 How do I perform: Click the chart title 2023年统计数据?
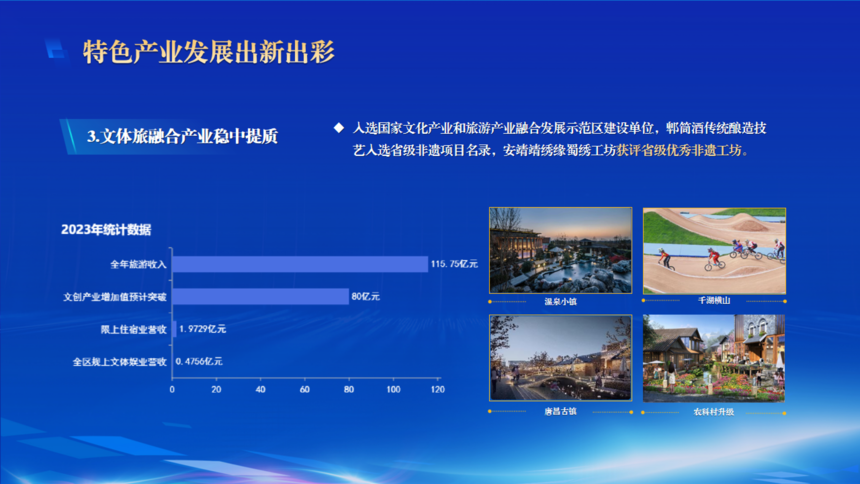tap(106, 229)
